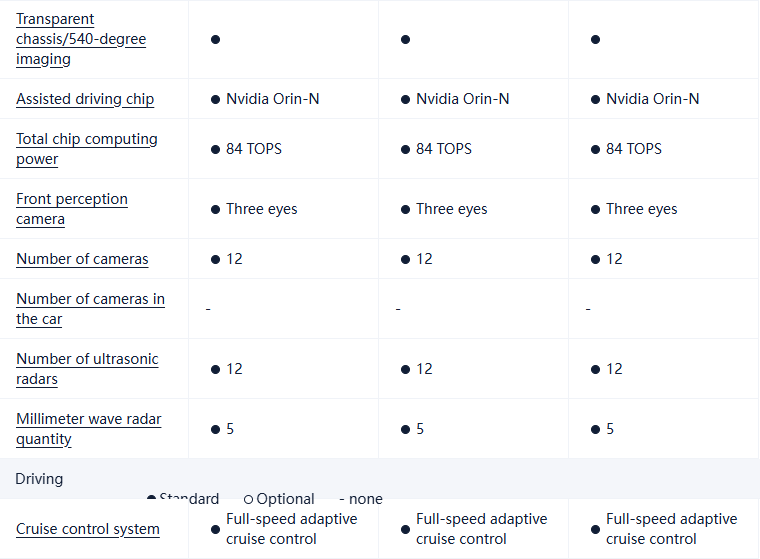Click the first column's millimeter wave radar value

point(230,429)
